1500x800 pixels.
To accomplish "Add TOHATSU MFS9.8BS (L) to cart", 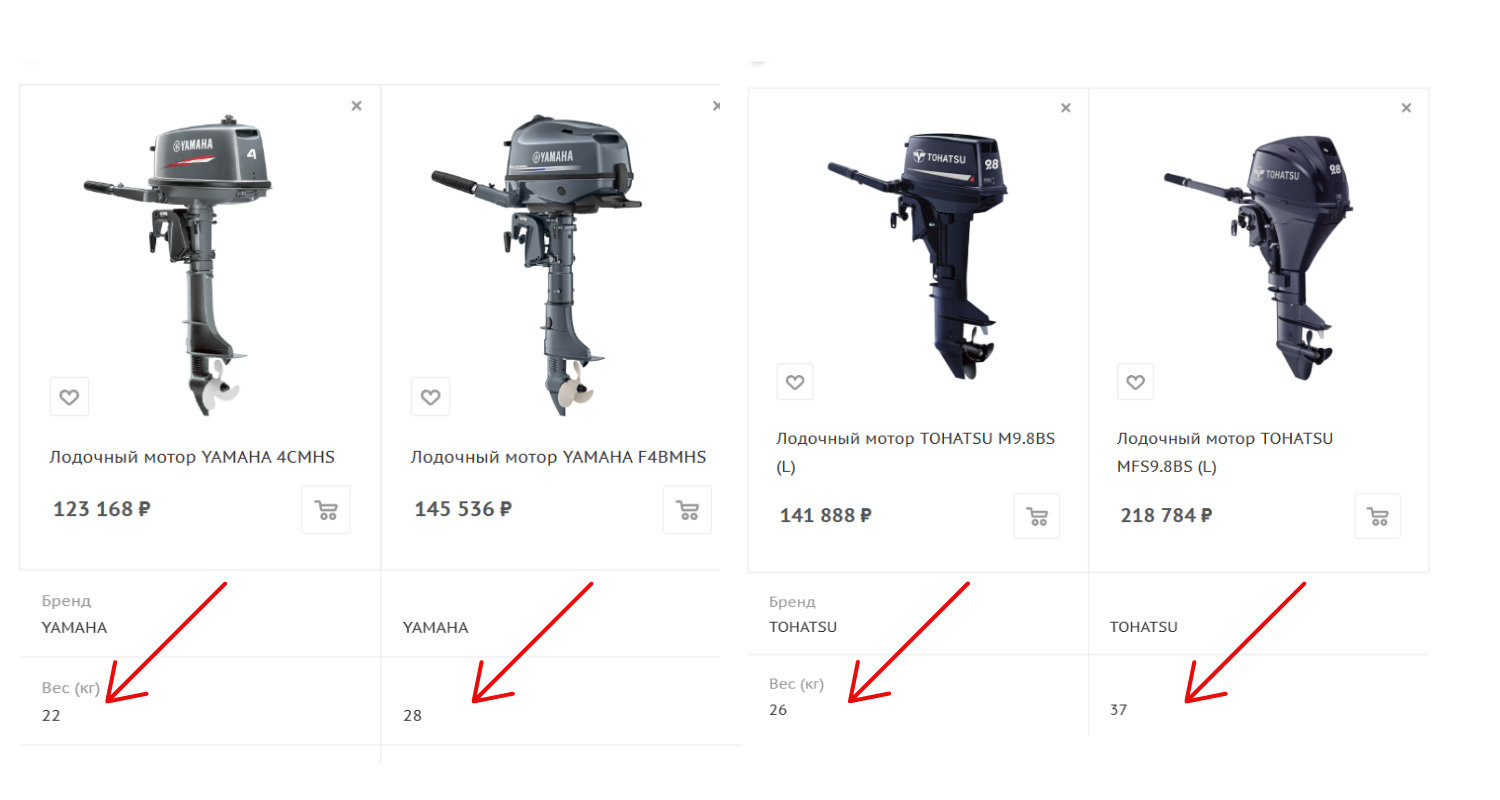I will click(x=1378, y=516).
